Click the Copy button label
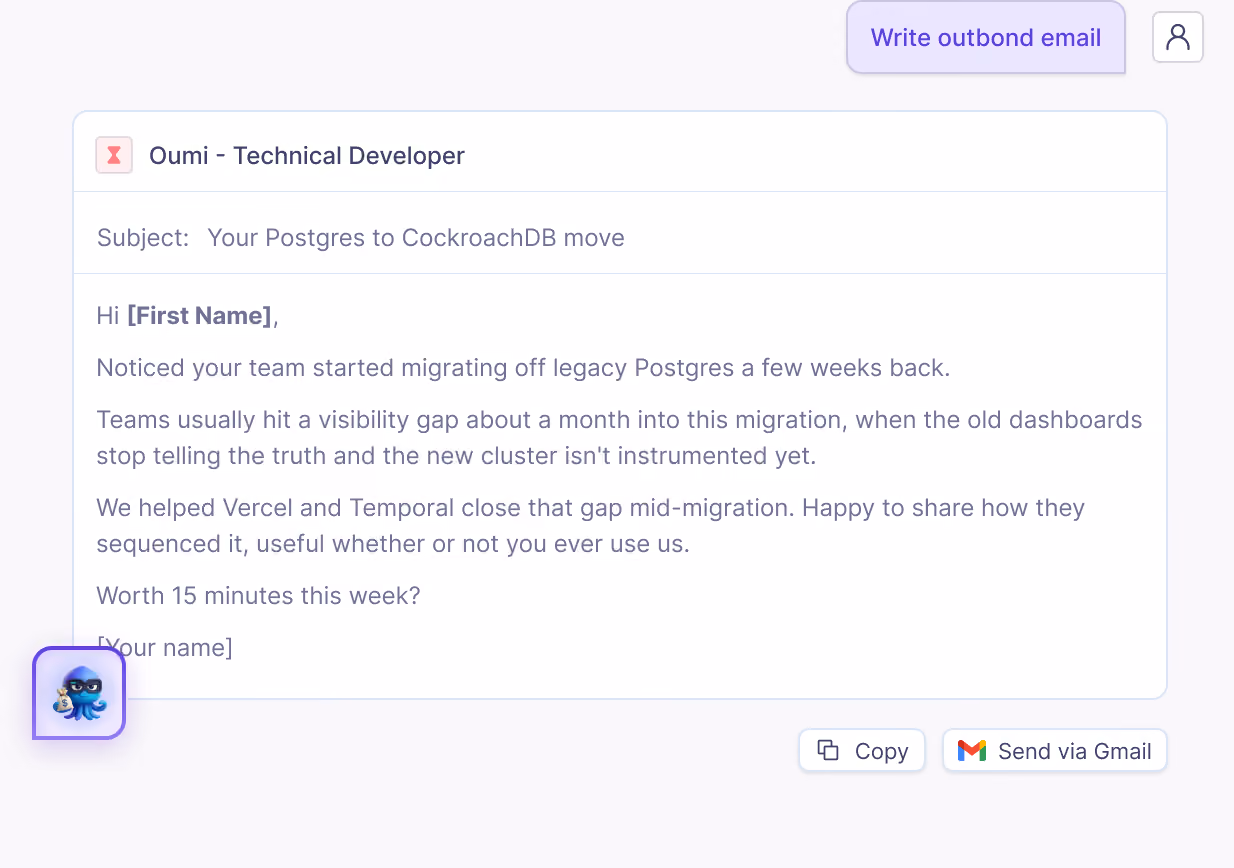This screenshot has width=1234, height=868. point(881,751)
